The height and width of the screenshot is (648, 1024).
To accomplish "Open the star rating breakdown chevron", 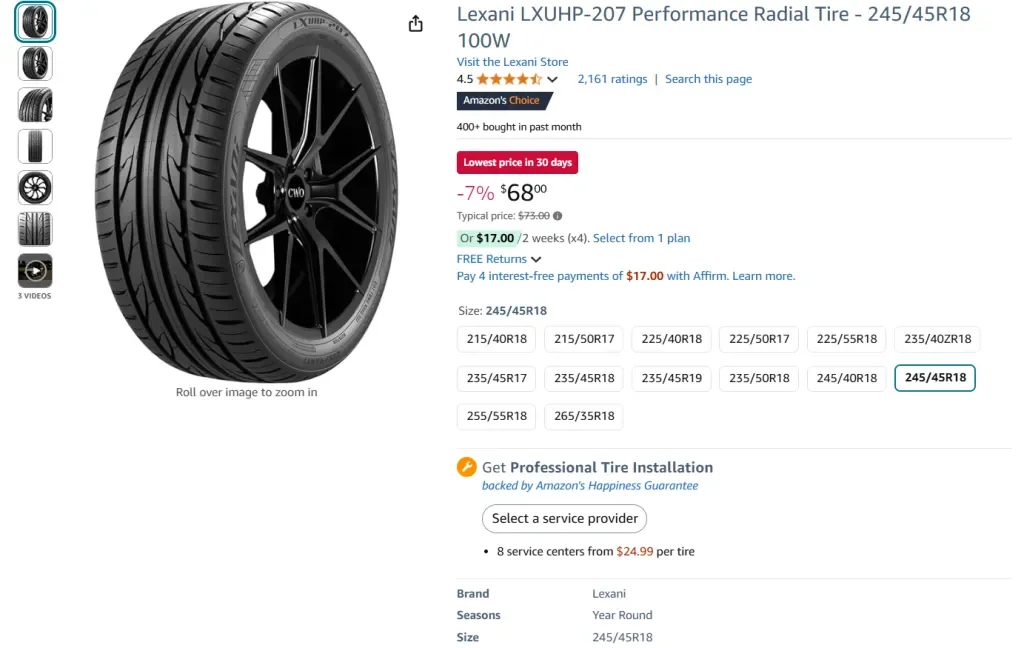I will coord(552,80).
